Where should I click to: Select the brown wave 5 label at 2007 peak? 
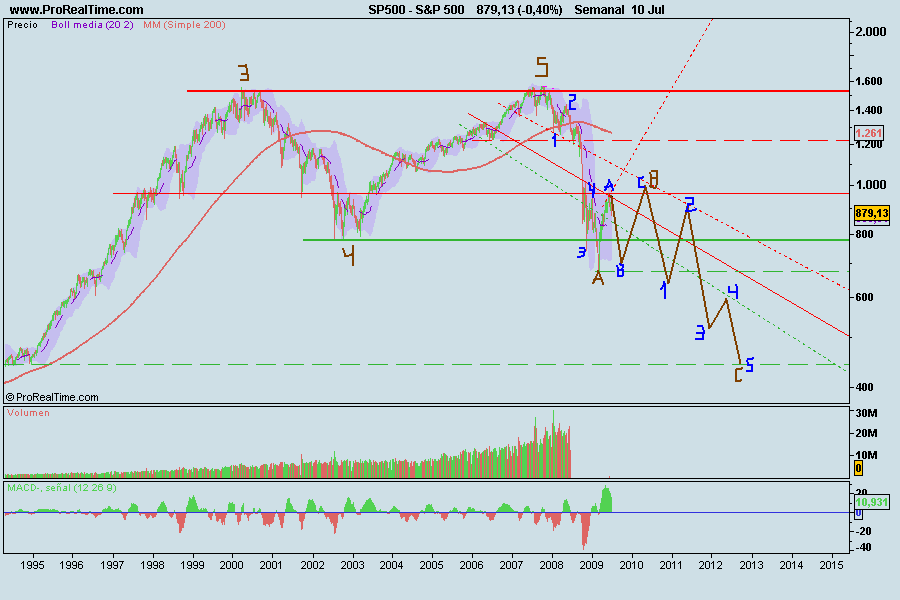click(x=542, y=67)
